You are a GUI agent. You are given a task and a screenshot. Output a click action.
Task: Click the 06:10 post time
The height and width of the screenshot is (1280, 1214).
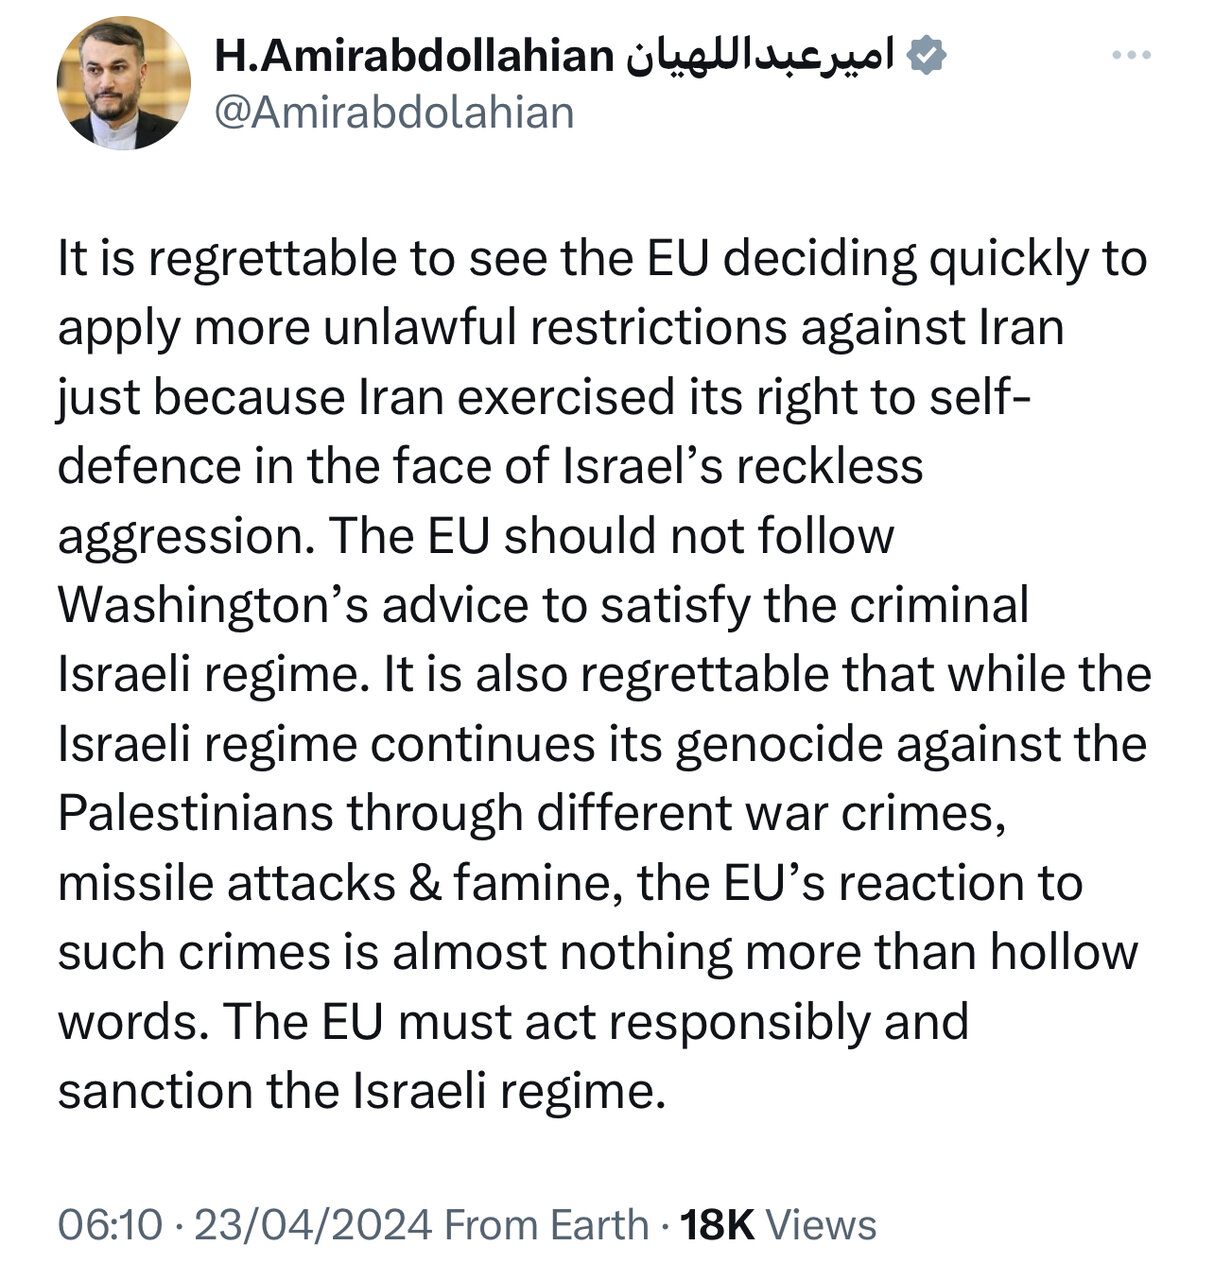(x=109, y=1225)
